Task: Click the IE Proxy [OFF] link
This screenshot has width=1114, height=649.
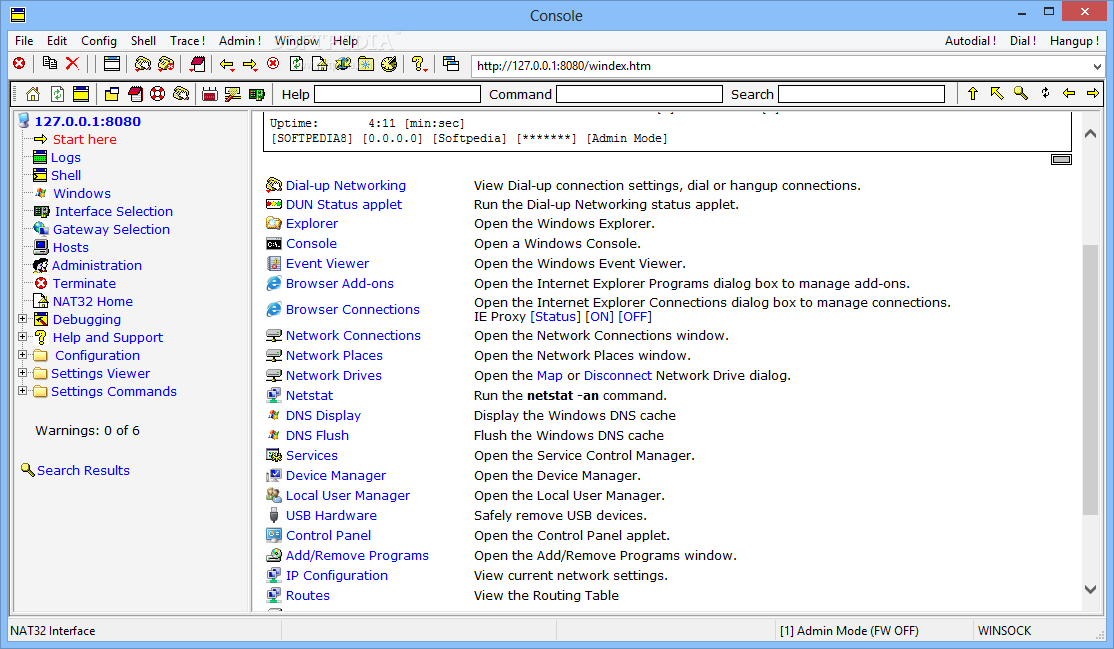Action: click(634, 317)
